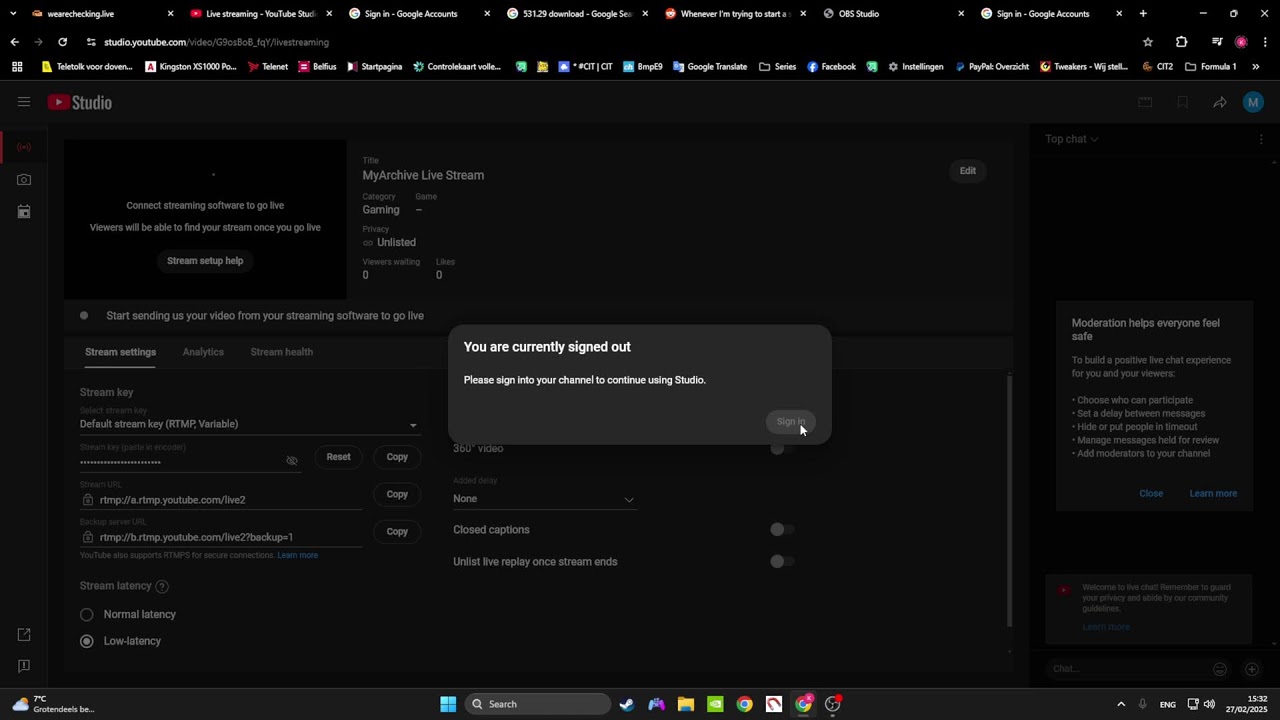The width and height of the screenshot is (1280, 720).
Task: Show more bookmarks with double chevron
Action: click(x=1256, y=67)
